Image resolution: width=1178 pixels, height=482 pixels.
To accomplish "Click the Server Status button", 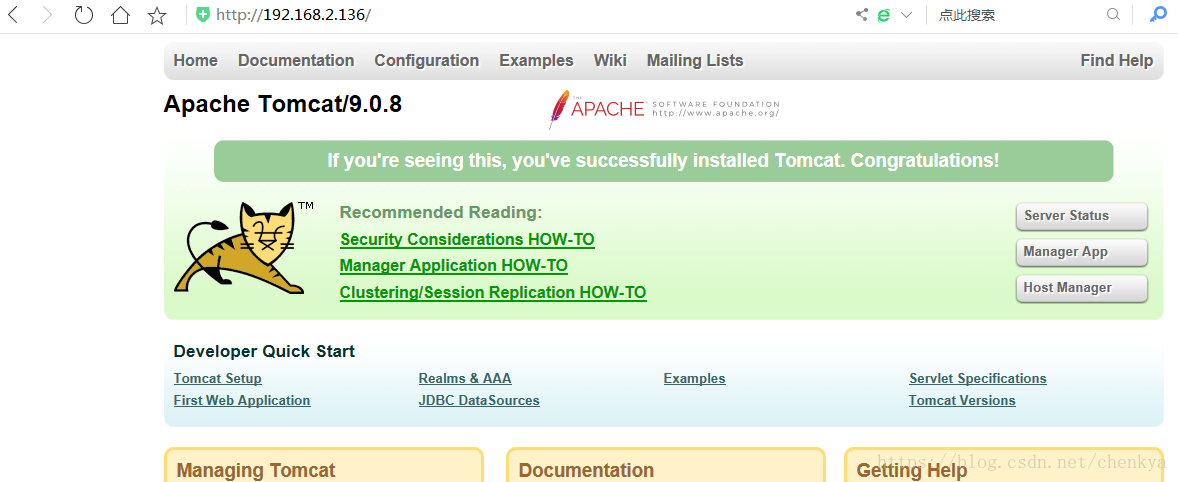I will pos(1082,216).
